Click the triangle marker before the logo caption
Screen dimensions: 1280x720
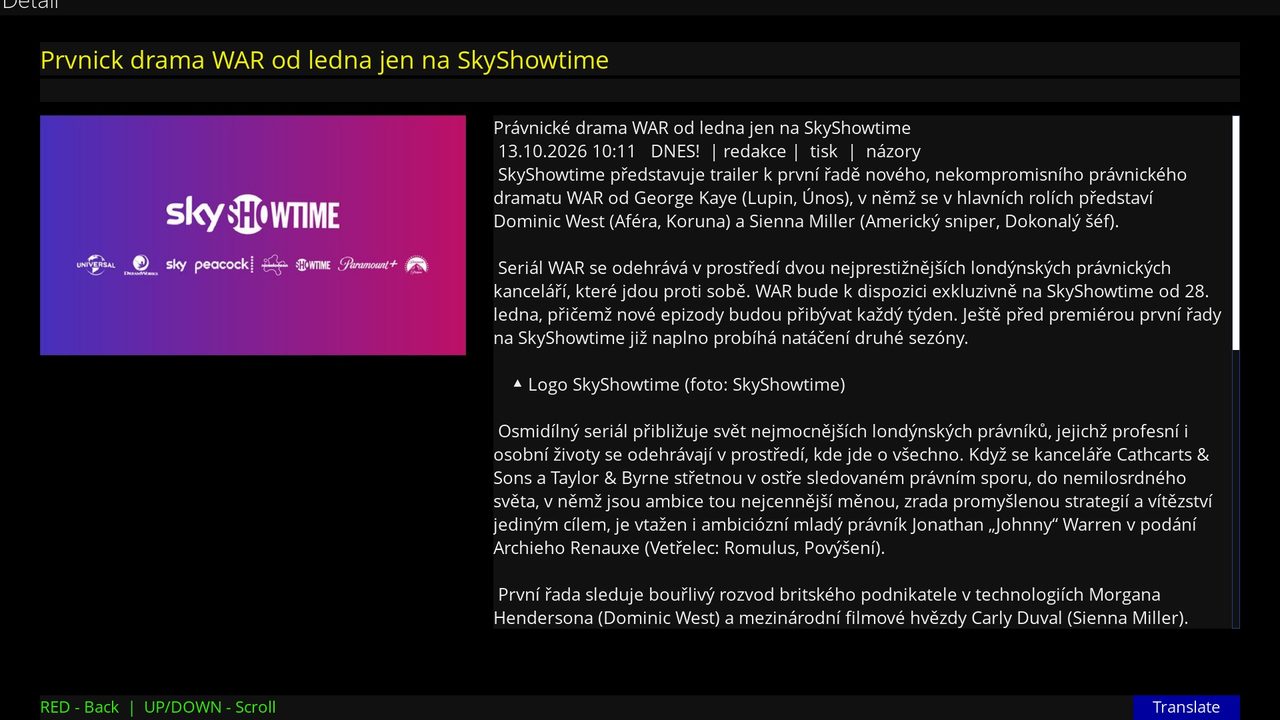pyautogui.click(x=518, y=384)
